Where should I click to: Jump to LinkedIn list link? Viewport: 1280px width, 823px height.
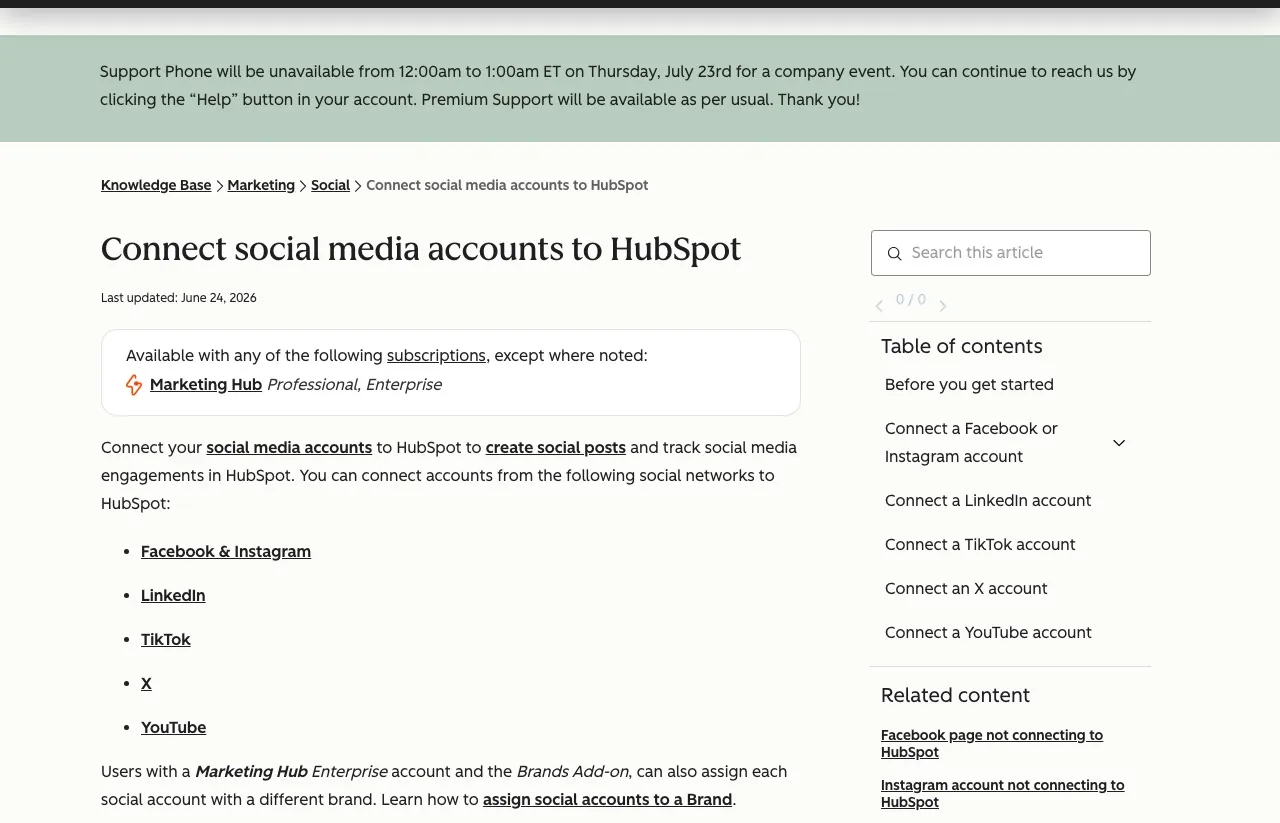pos(173,595)
